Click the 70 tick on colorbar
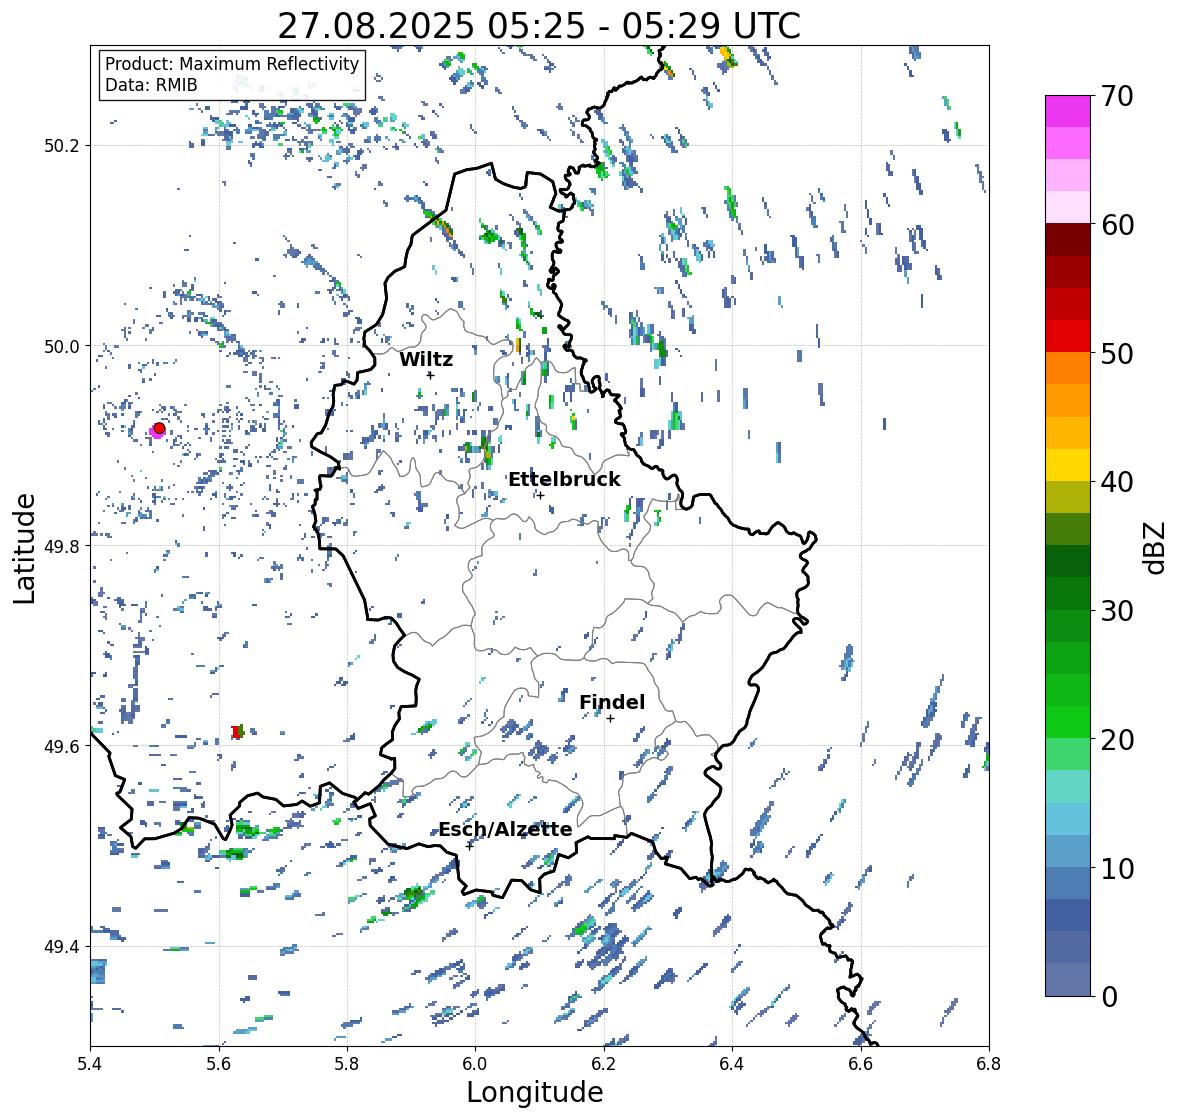This screenshot has width=1179, height=1117. [x=1117, y=96]
